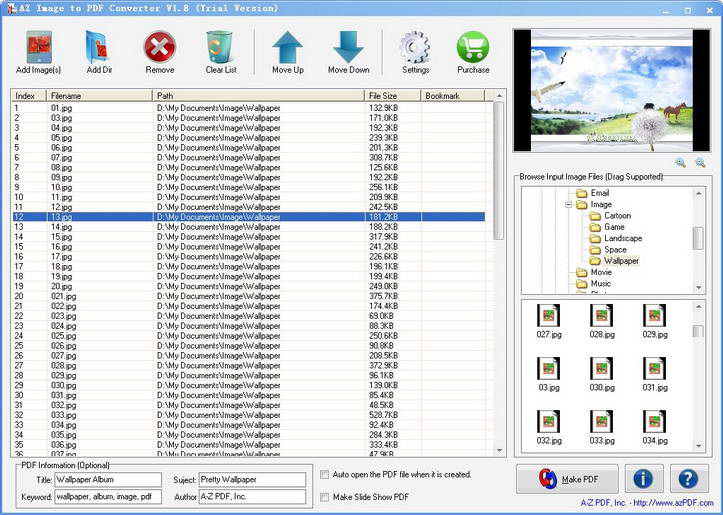This screenshot has height=515, width=723.
Task: Select the 032.jpg file thumbnail
Action: [549, 427]
